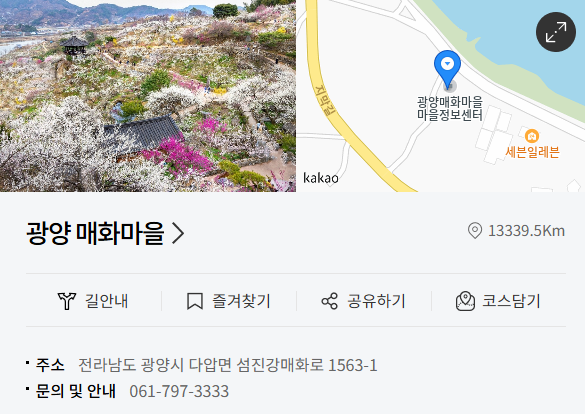Click the address 전라남도 광양시 다압면 섬진강매화로 1563-1
585x414 pixels.
(228, 365)
